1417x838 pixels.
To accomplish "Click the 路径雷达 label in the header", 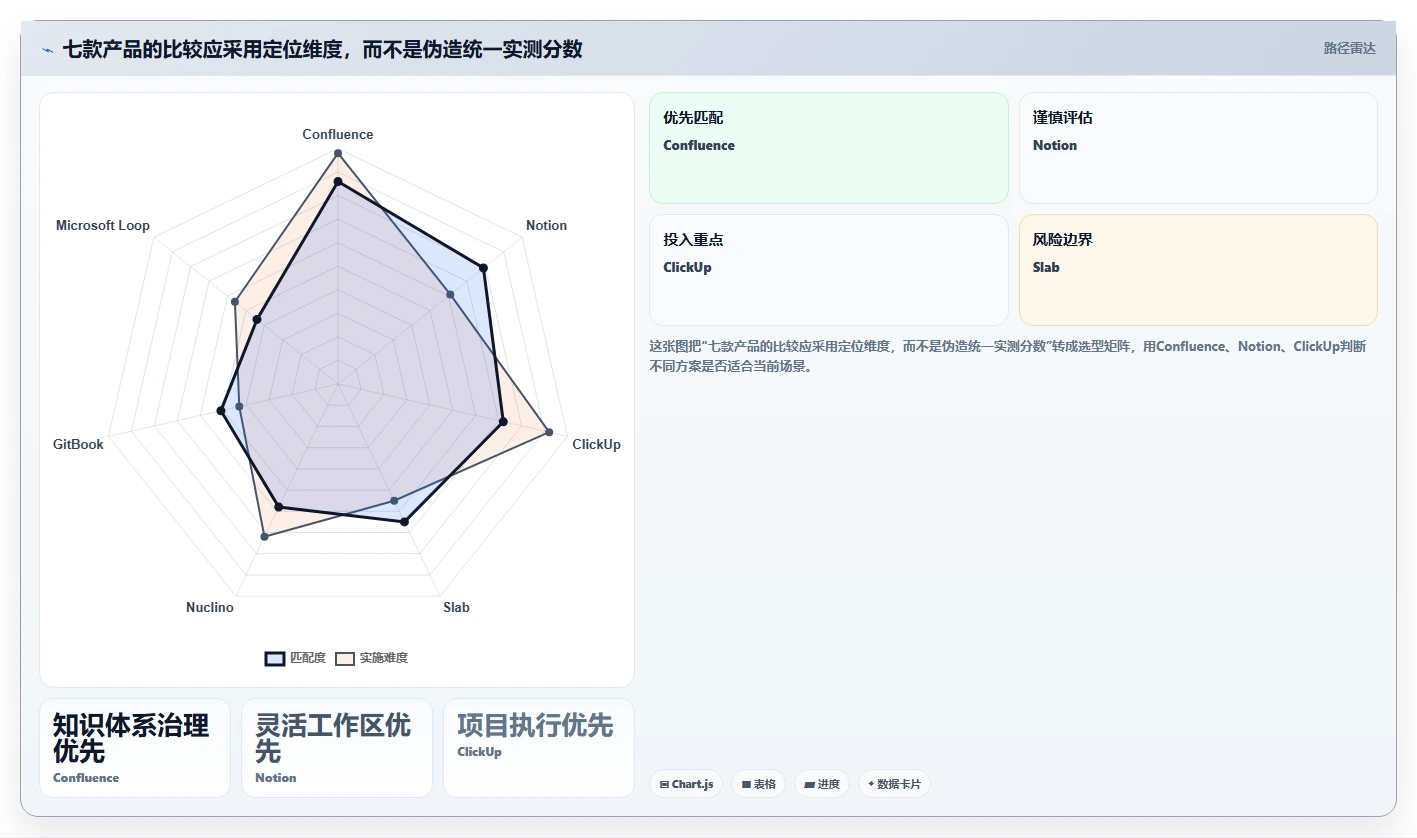I will click(1349, 48).
